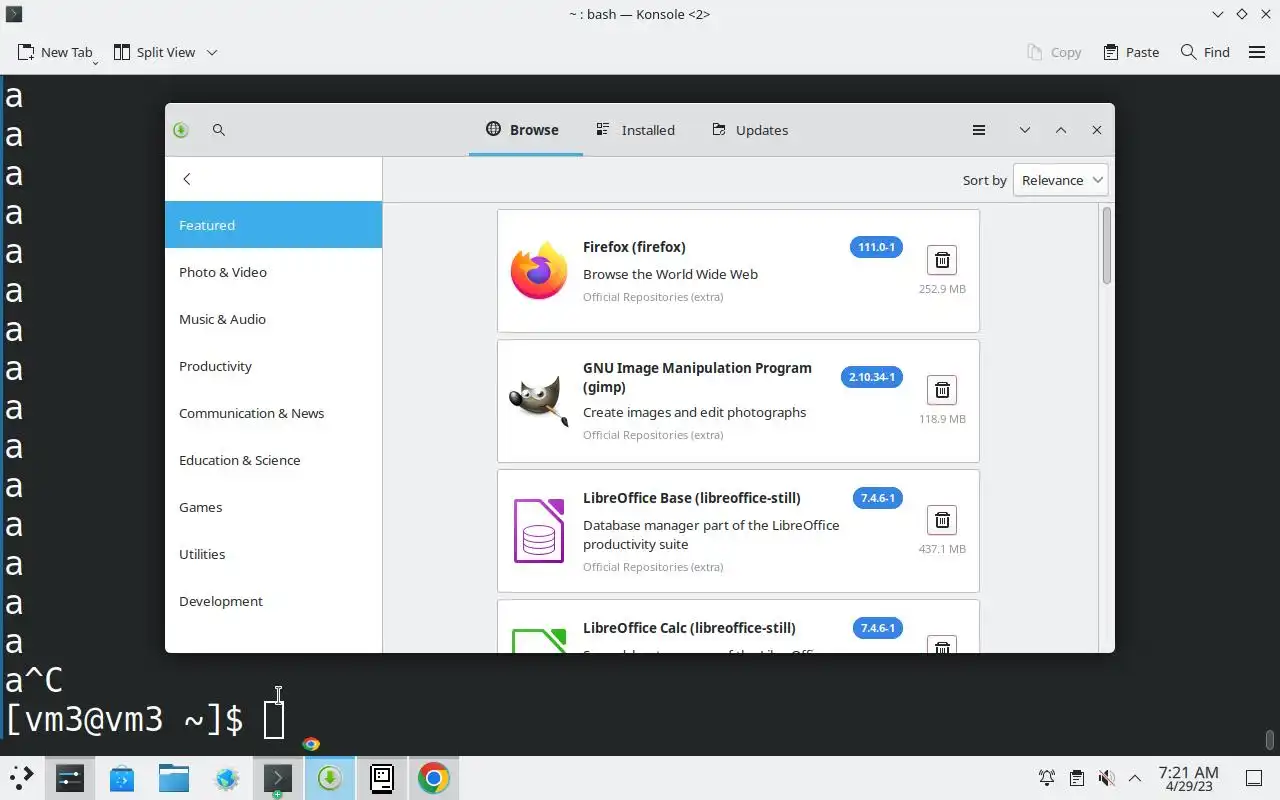The height and width of the screenshot is (800, 1280).
Task: Click the 7:21 AM clock in panel
Action: pyautogui.click(x=1188, y=772)
